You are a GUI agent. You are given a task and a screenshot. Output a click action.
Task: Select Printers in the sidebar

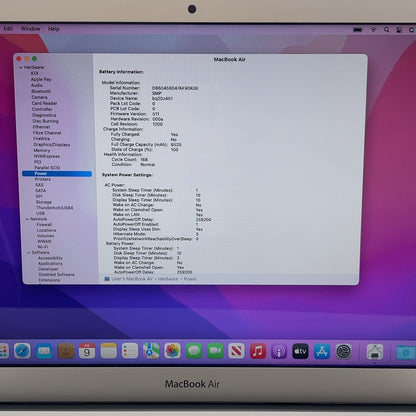tap(43, 179)
